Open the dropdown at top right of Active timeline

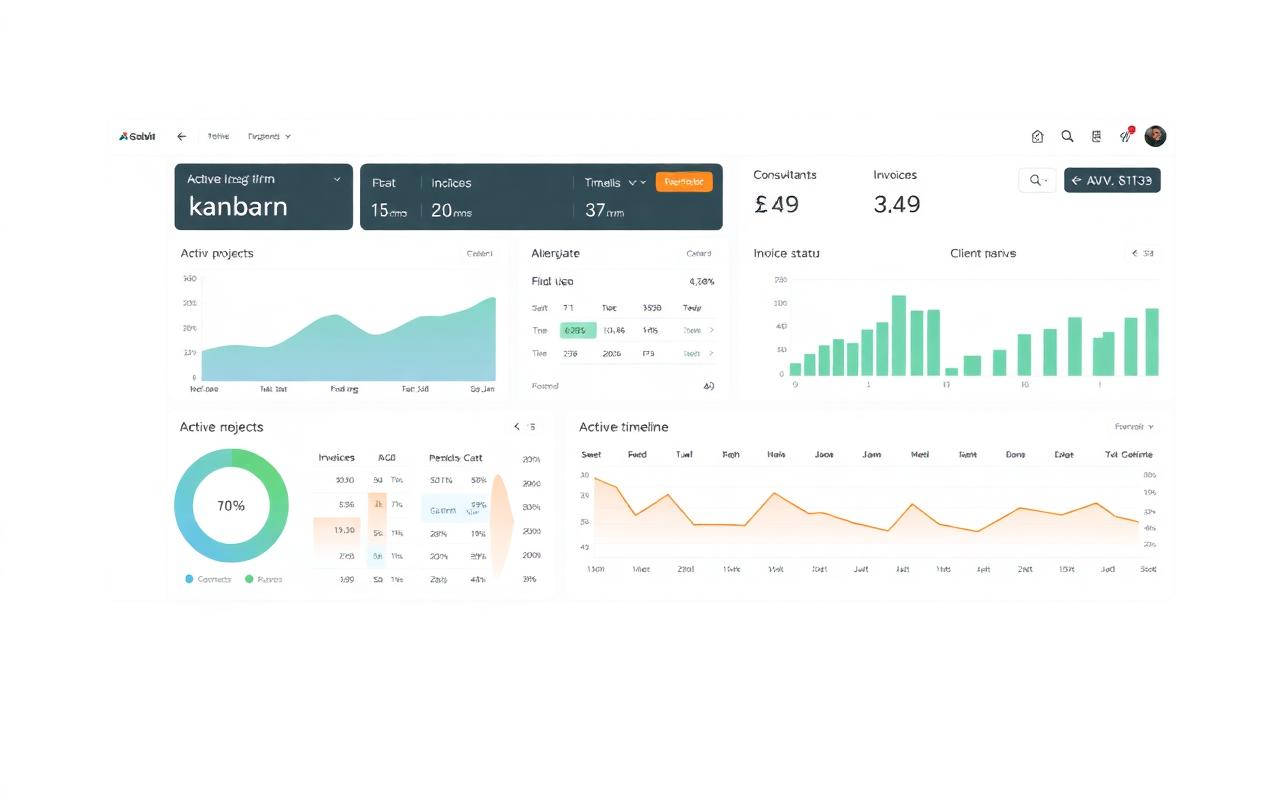tap(1134, 427)
